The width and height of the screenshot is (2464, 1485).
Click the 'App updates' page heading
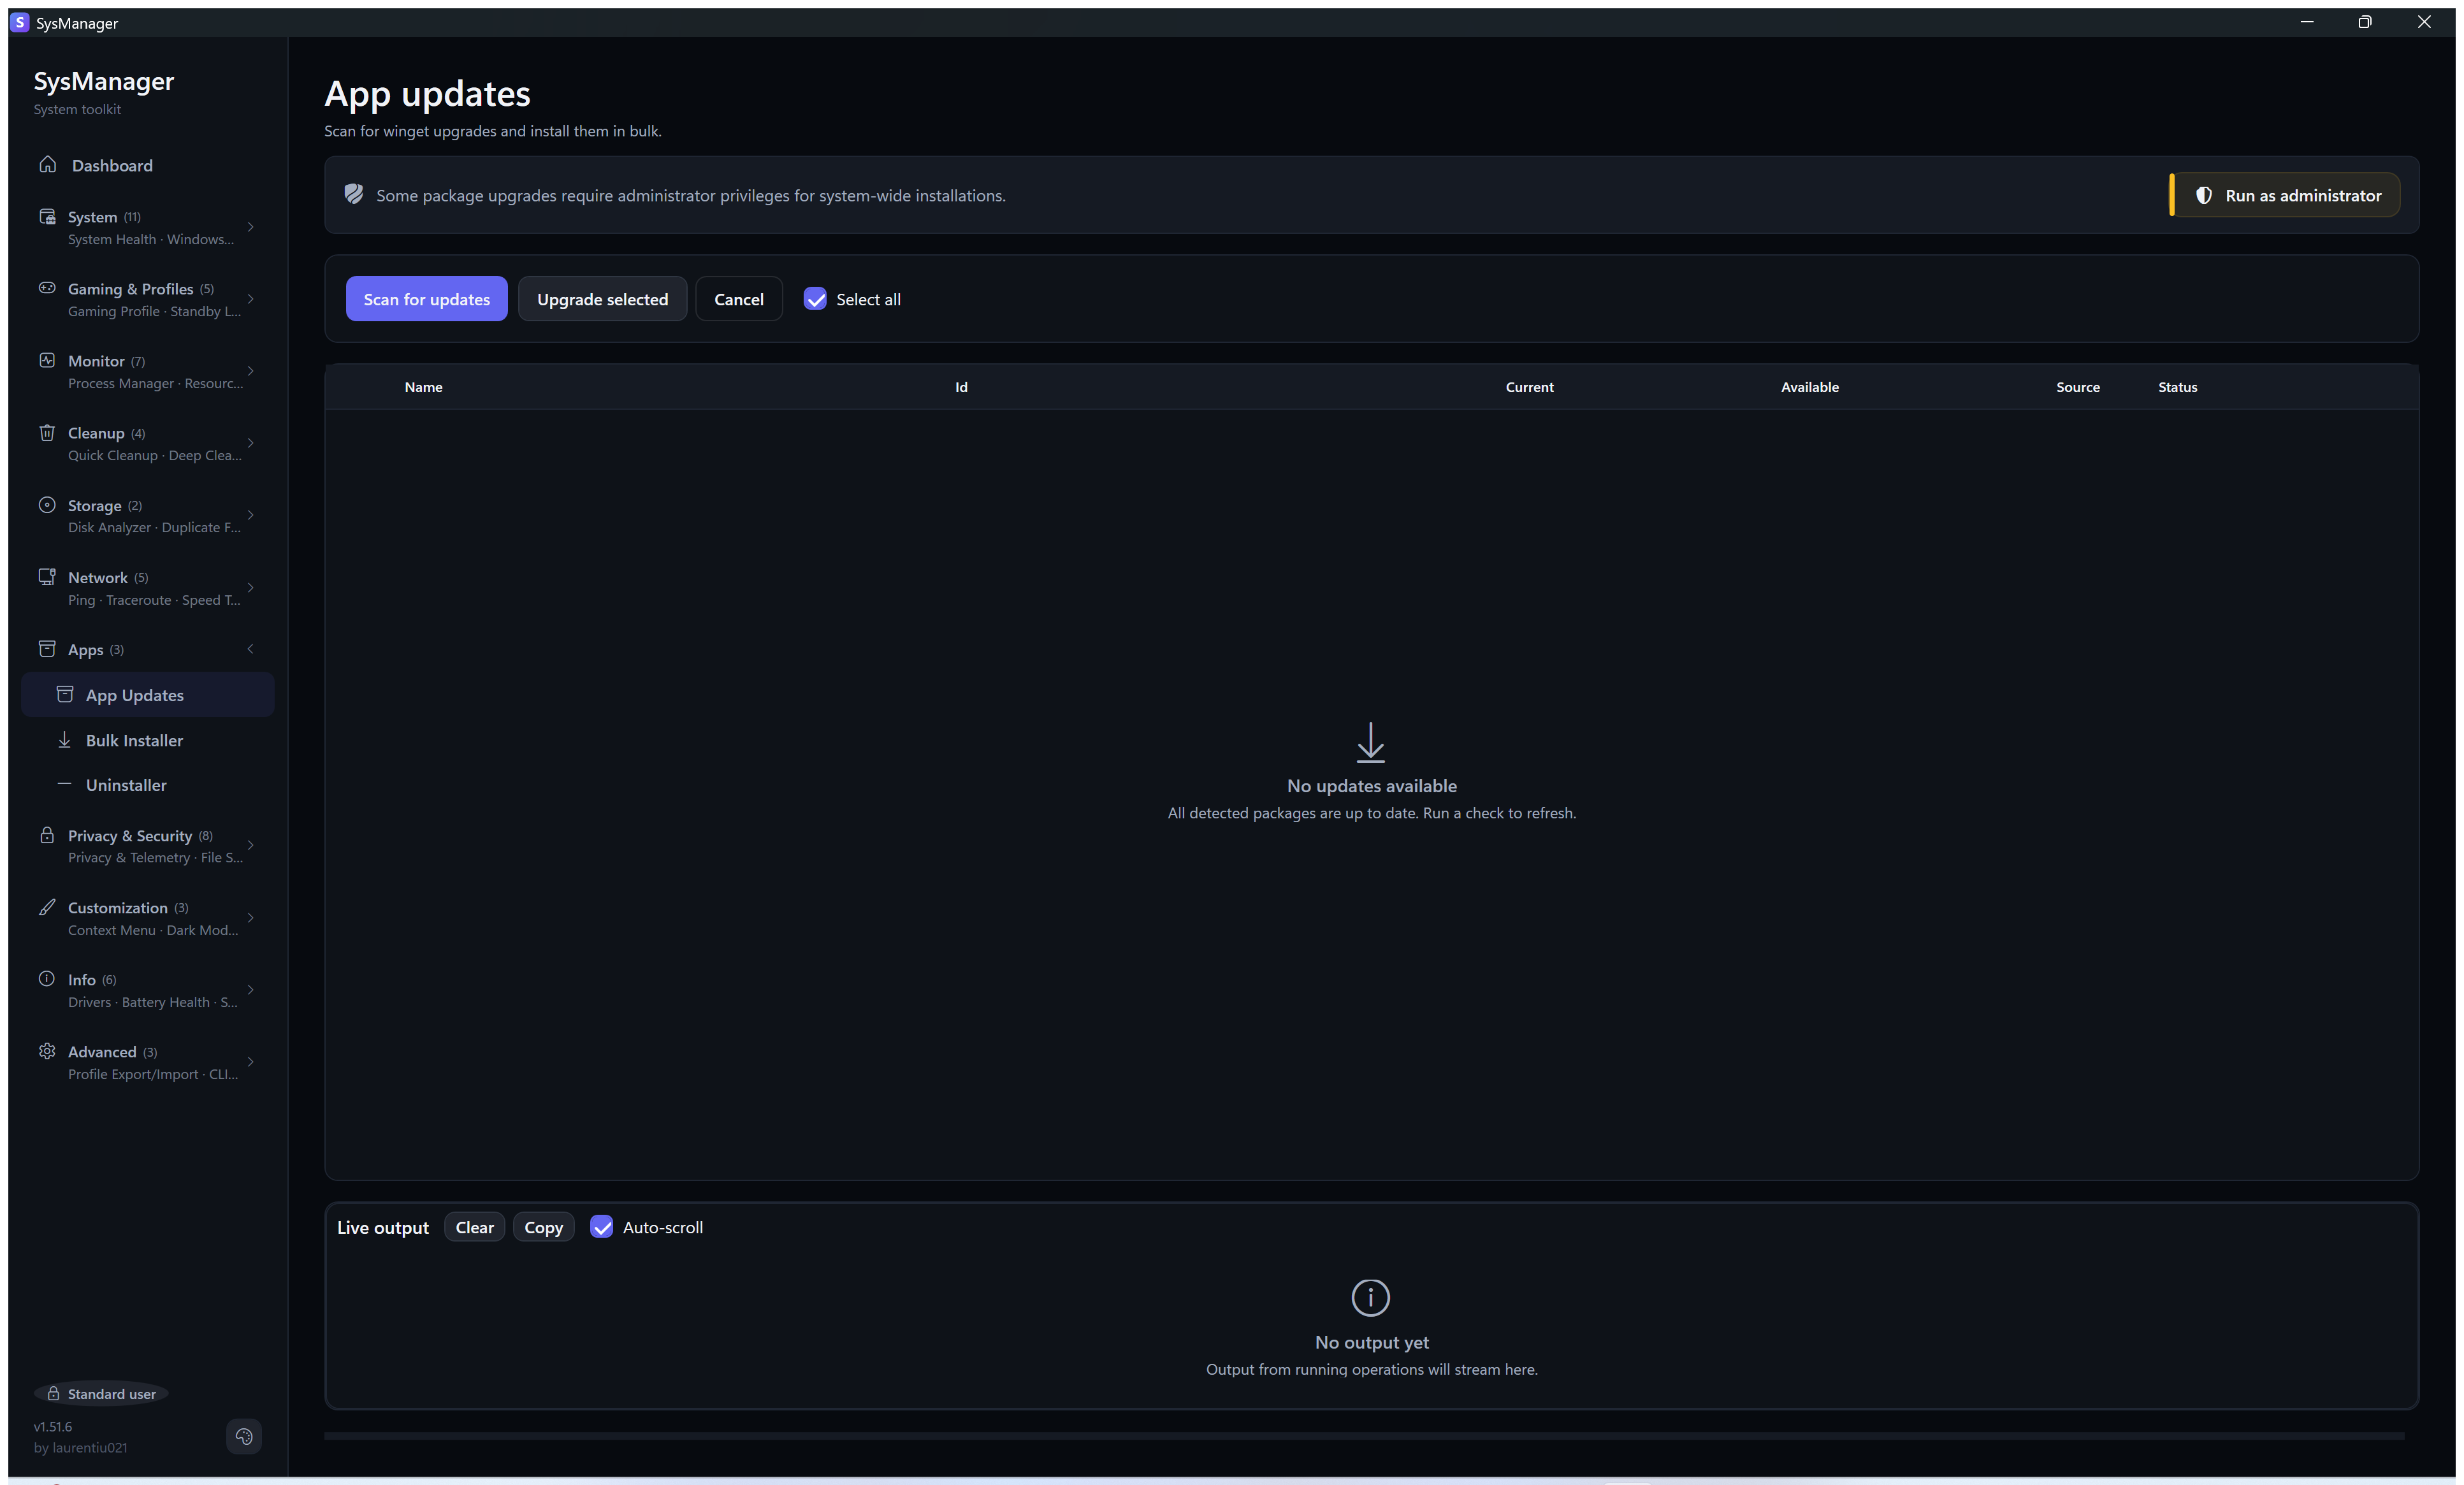point(427,94)
